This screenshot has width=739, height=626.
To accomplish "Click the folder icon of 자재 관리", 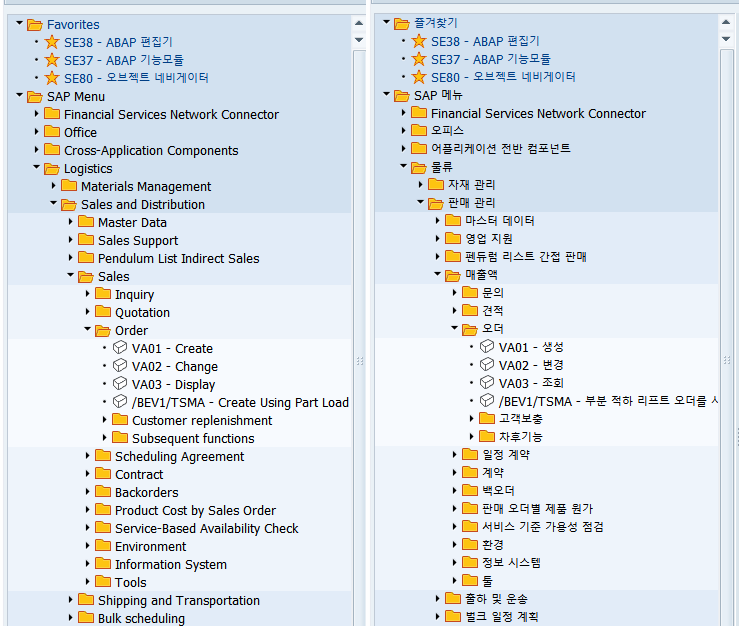I will (436, 184).
